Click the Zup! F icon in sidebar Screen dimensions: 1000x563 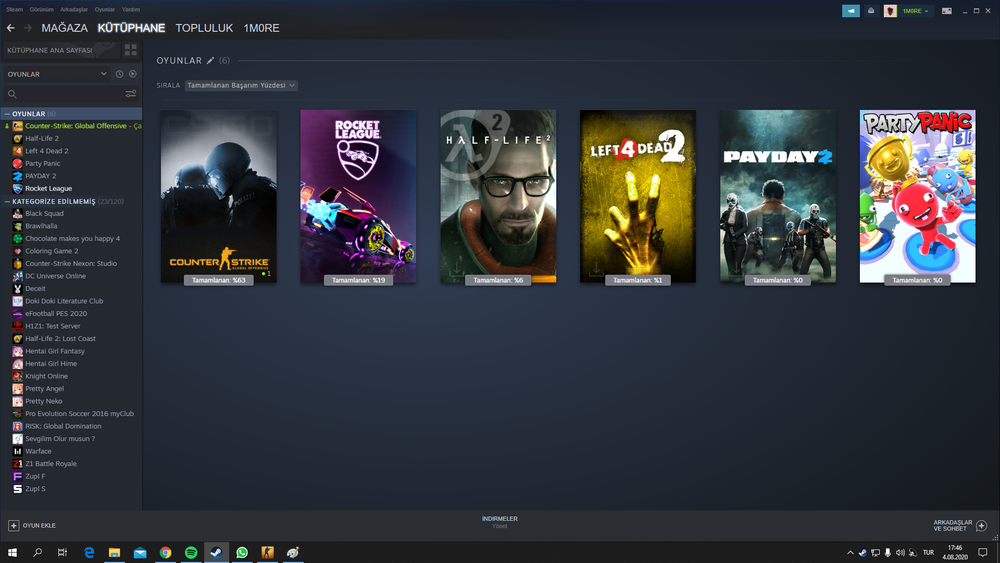click(18, 476)
